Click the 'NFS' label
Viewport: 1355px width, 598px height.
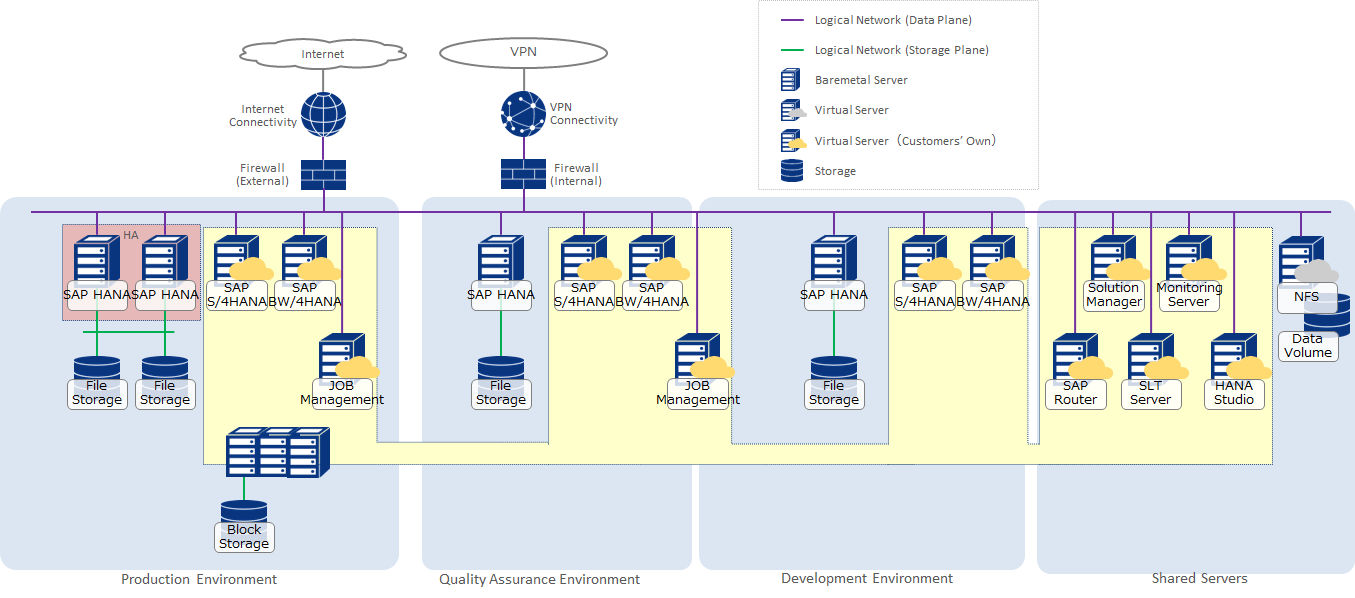tap(1306, 297)
